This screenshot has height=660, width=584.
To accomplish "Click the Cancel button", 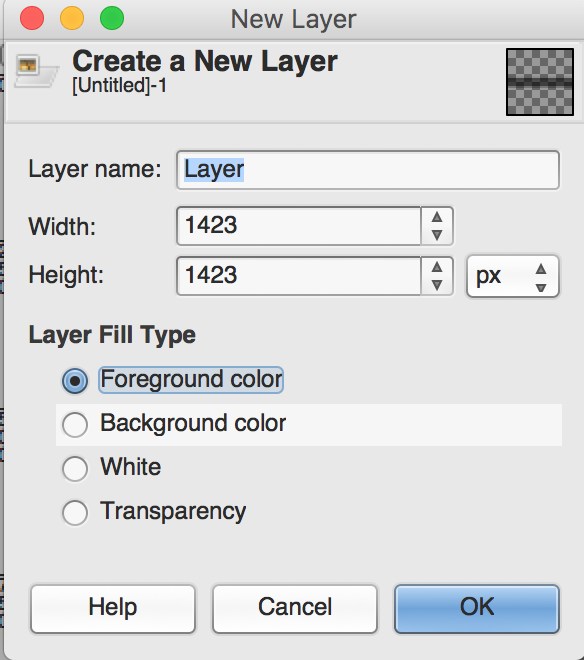I will click(295, 608).
